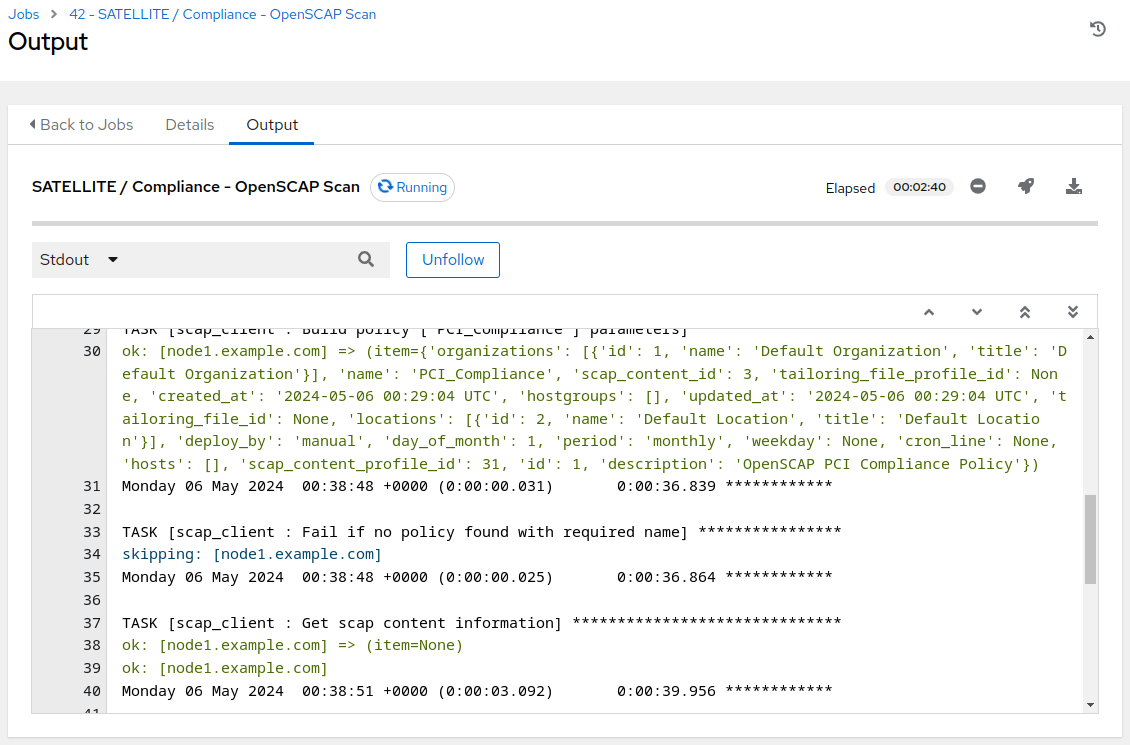Image resolution: width=1130 pixels, height=745 pixels.
Task: Jump to bottom of output
Action: point(1072,312)
